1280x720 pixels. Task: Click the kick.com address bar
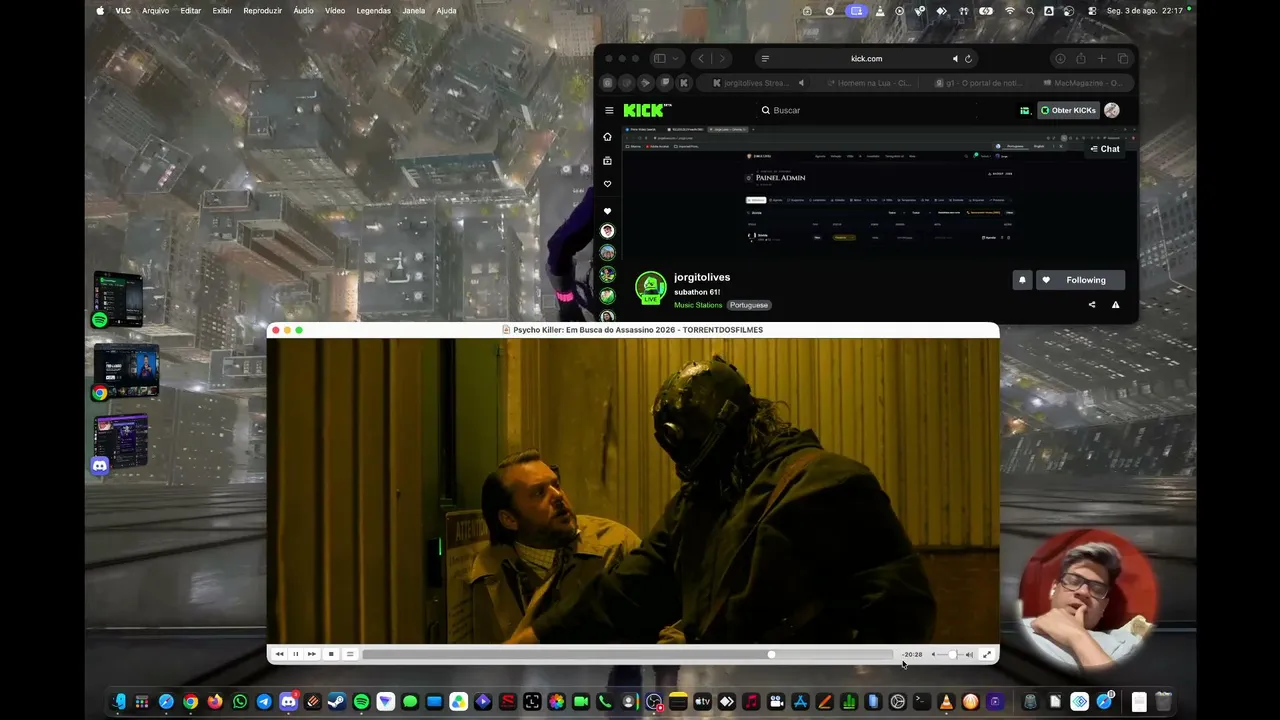(x=866, y=59)
